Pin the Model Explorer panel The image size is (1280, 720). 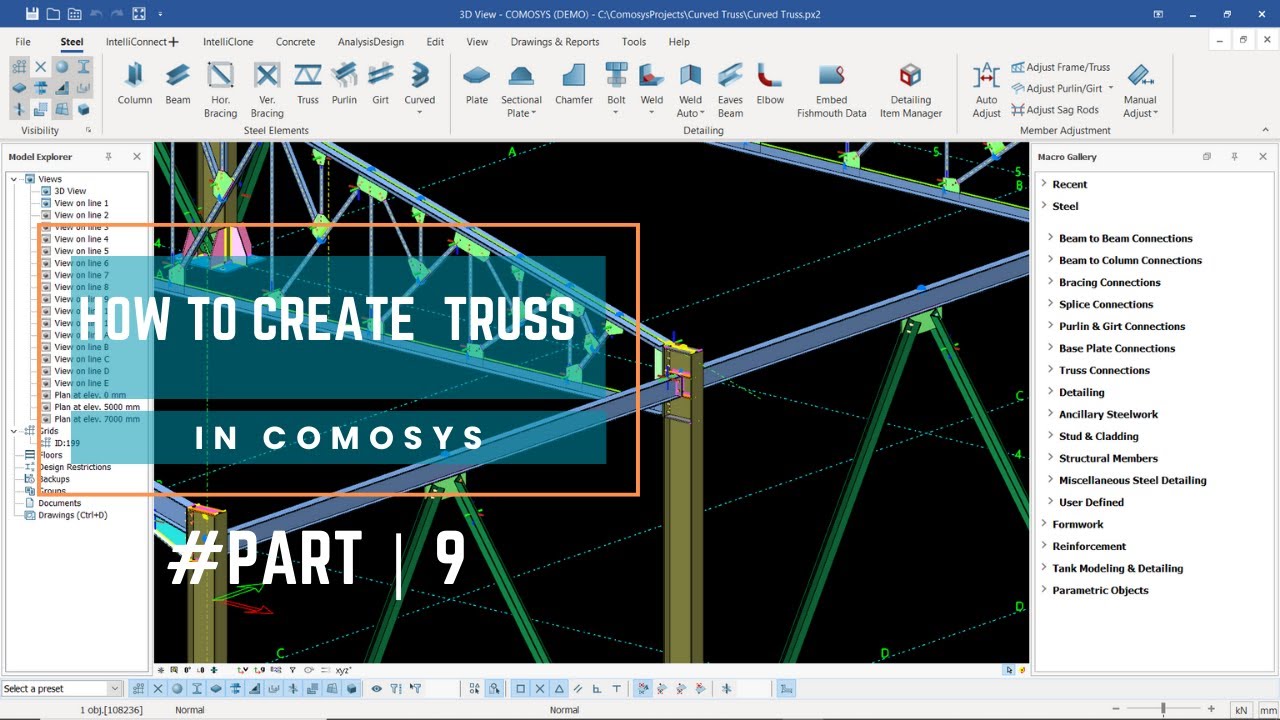click(108, 157)
